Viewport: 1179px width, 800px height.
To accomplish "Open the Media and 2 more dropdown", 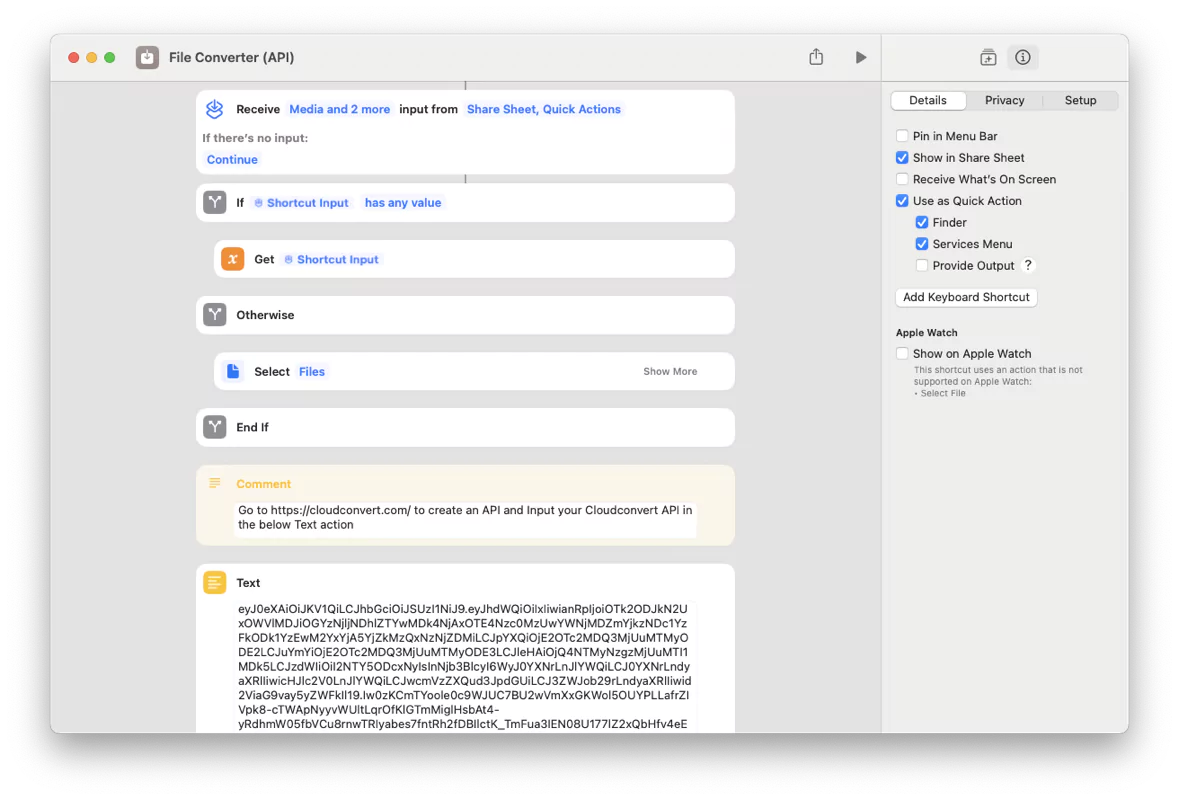I will coord(339,110).
